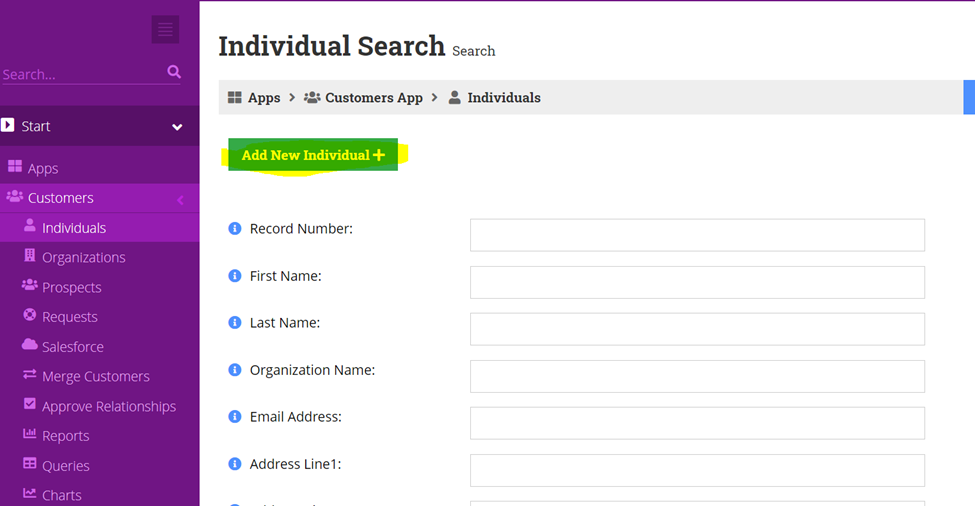Click the breadcrumb Apps grid icon

(234, 97)
